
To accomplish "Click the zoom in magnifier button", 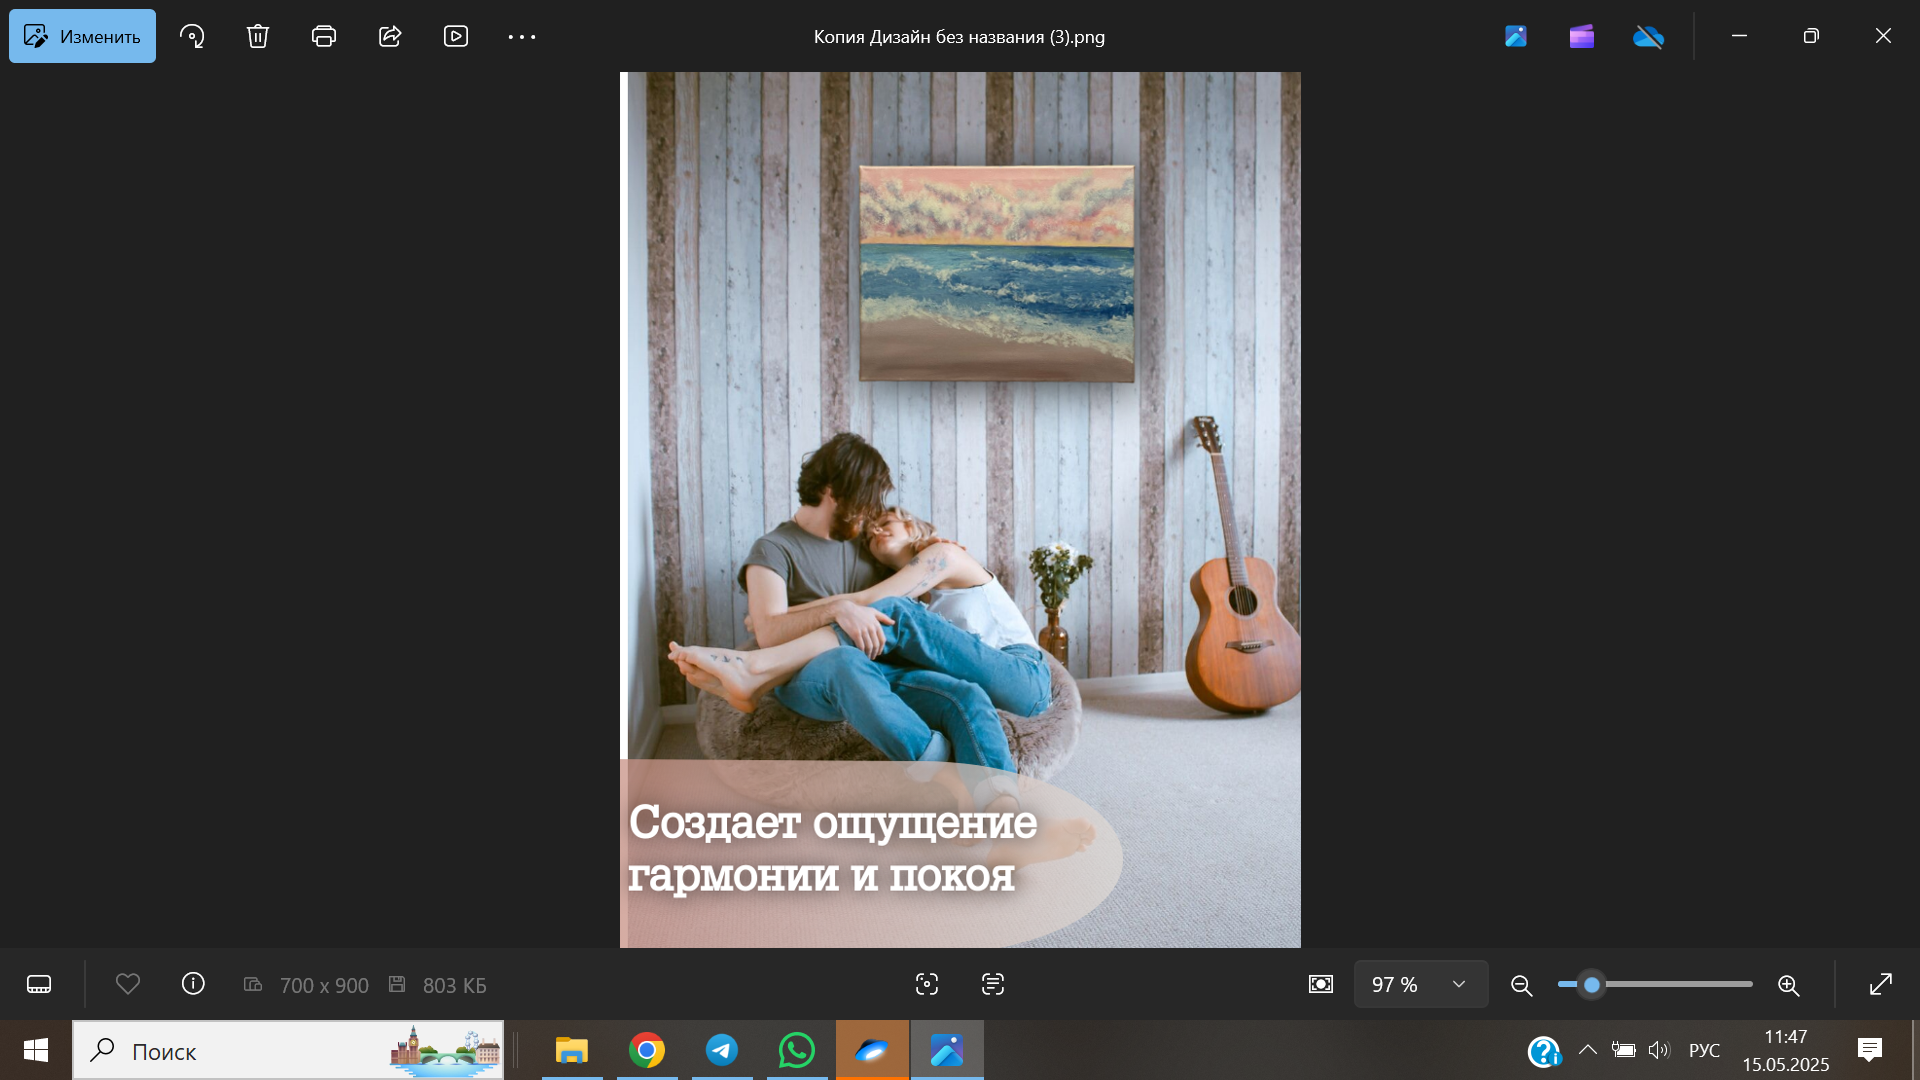I will [1789, 985].
